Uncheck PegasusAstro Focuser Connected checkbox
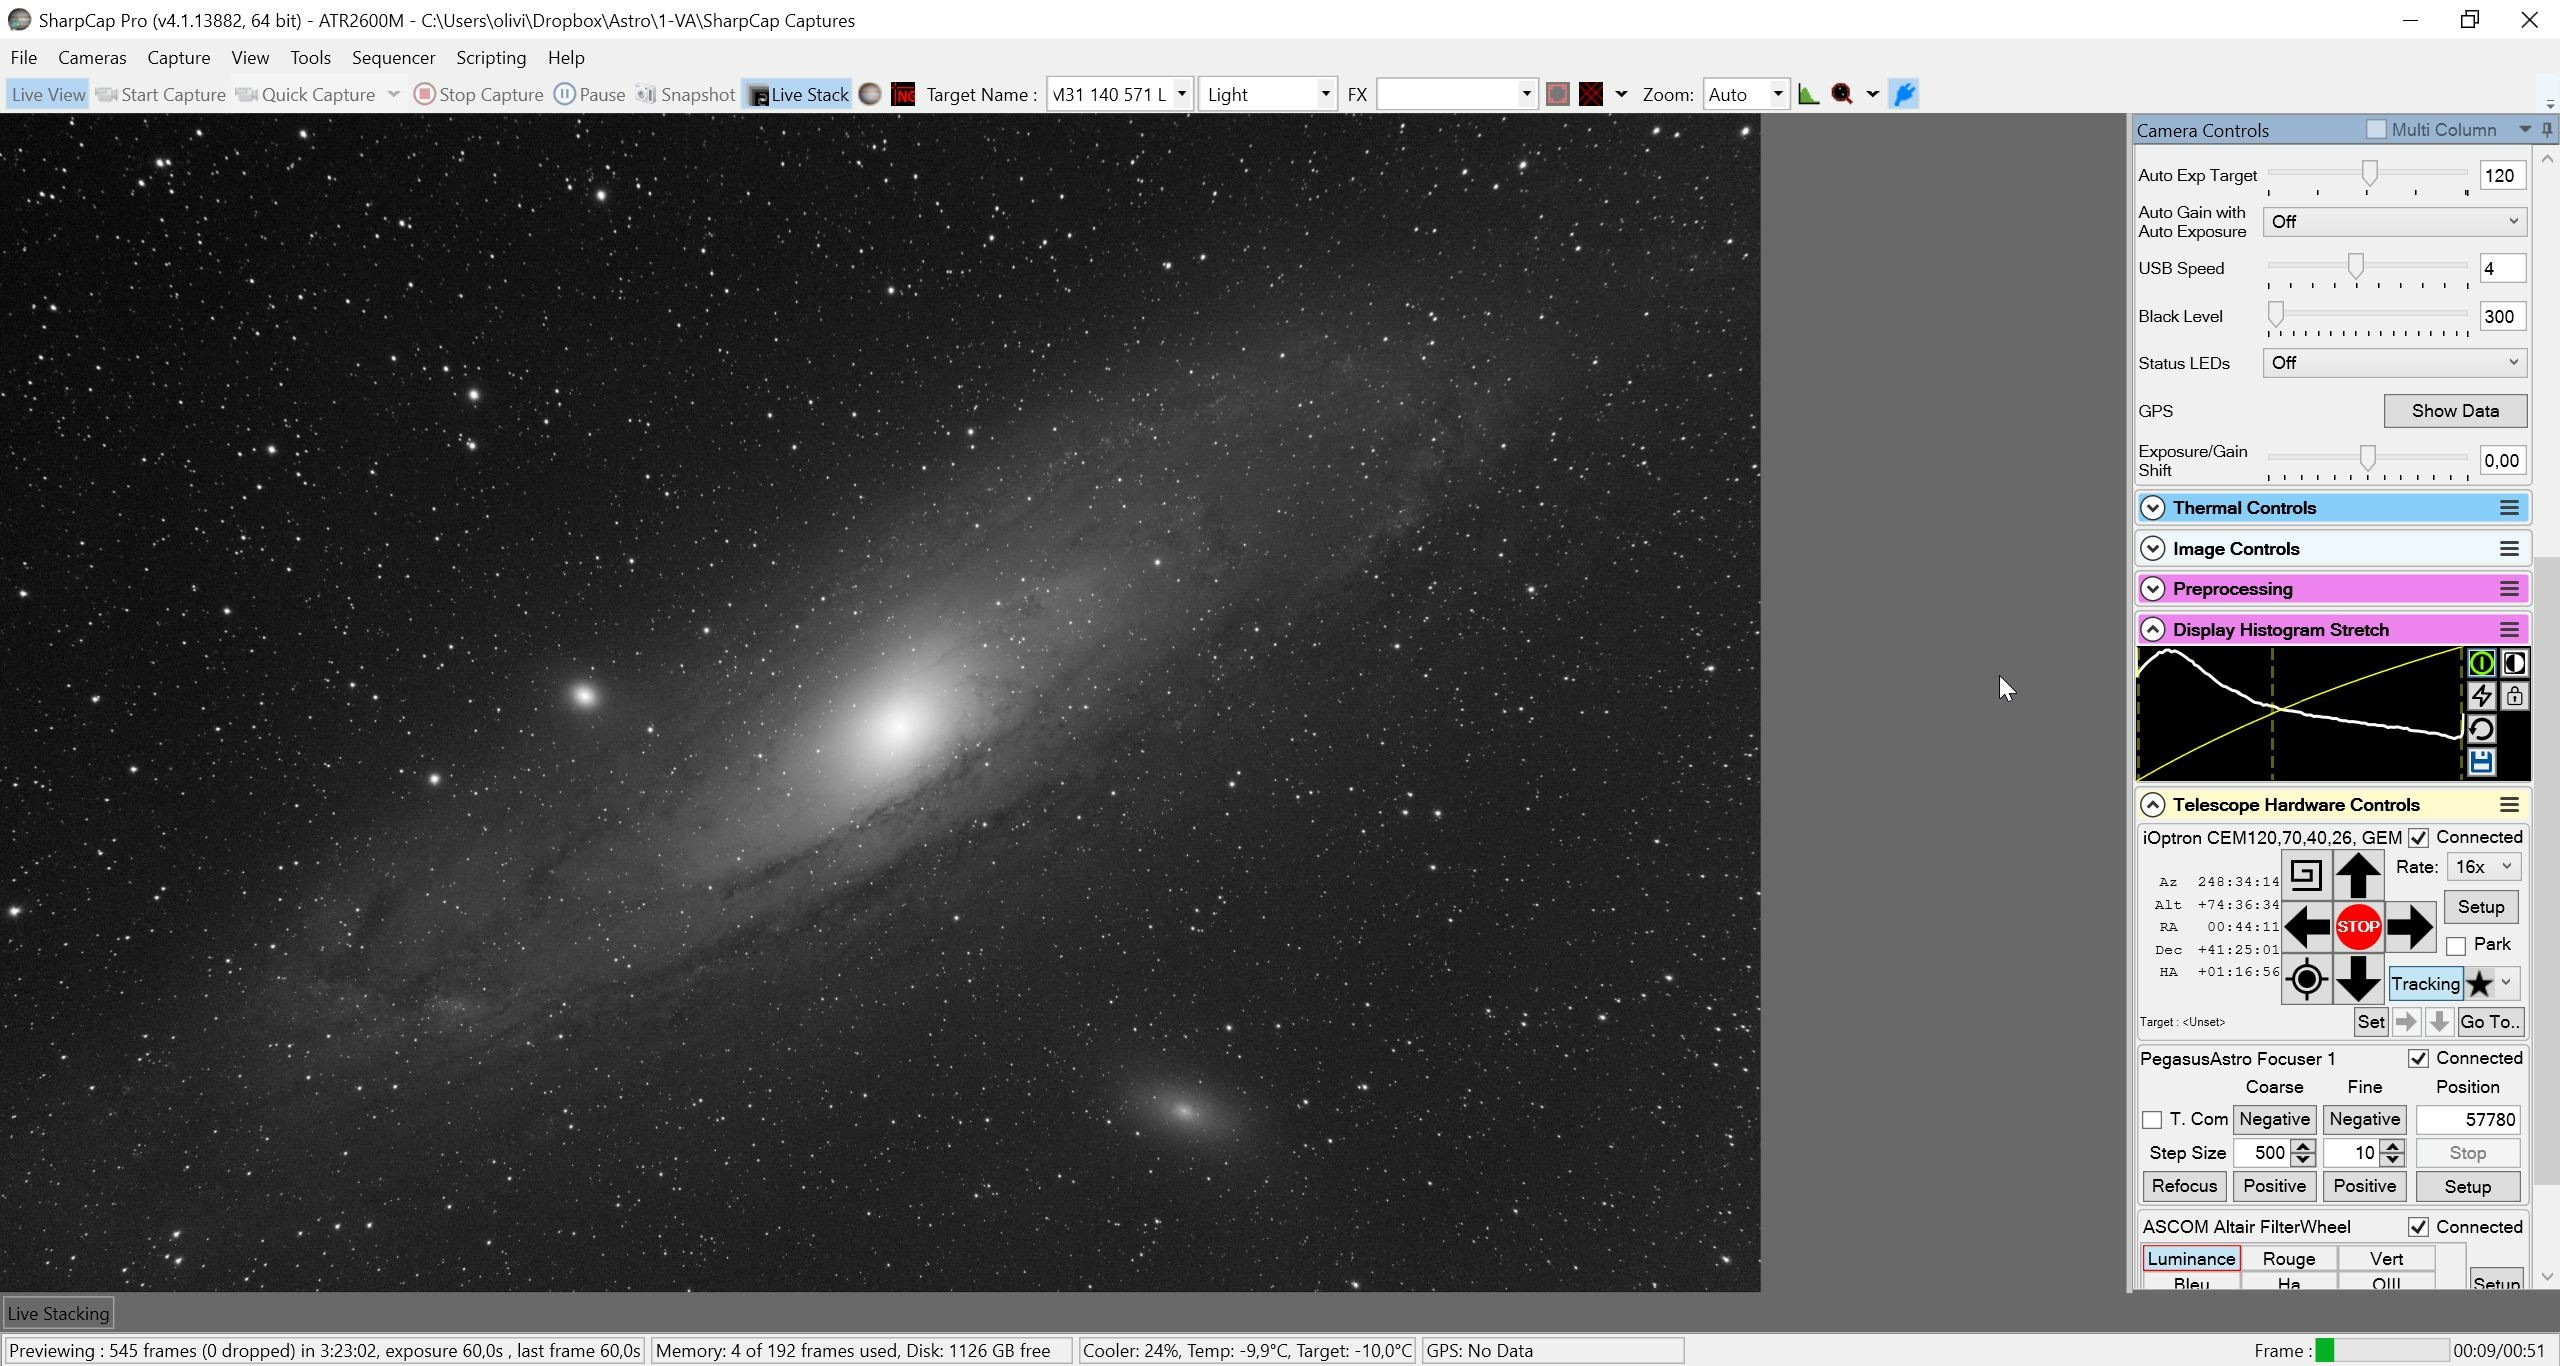The width and height of the screenshot is (2560, 1366). pos(2418,1058)
